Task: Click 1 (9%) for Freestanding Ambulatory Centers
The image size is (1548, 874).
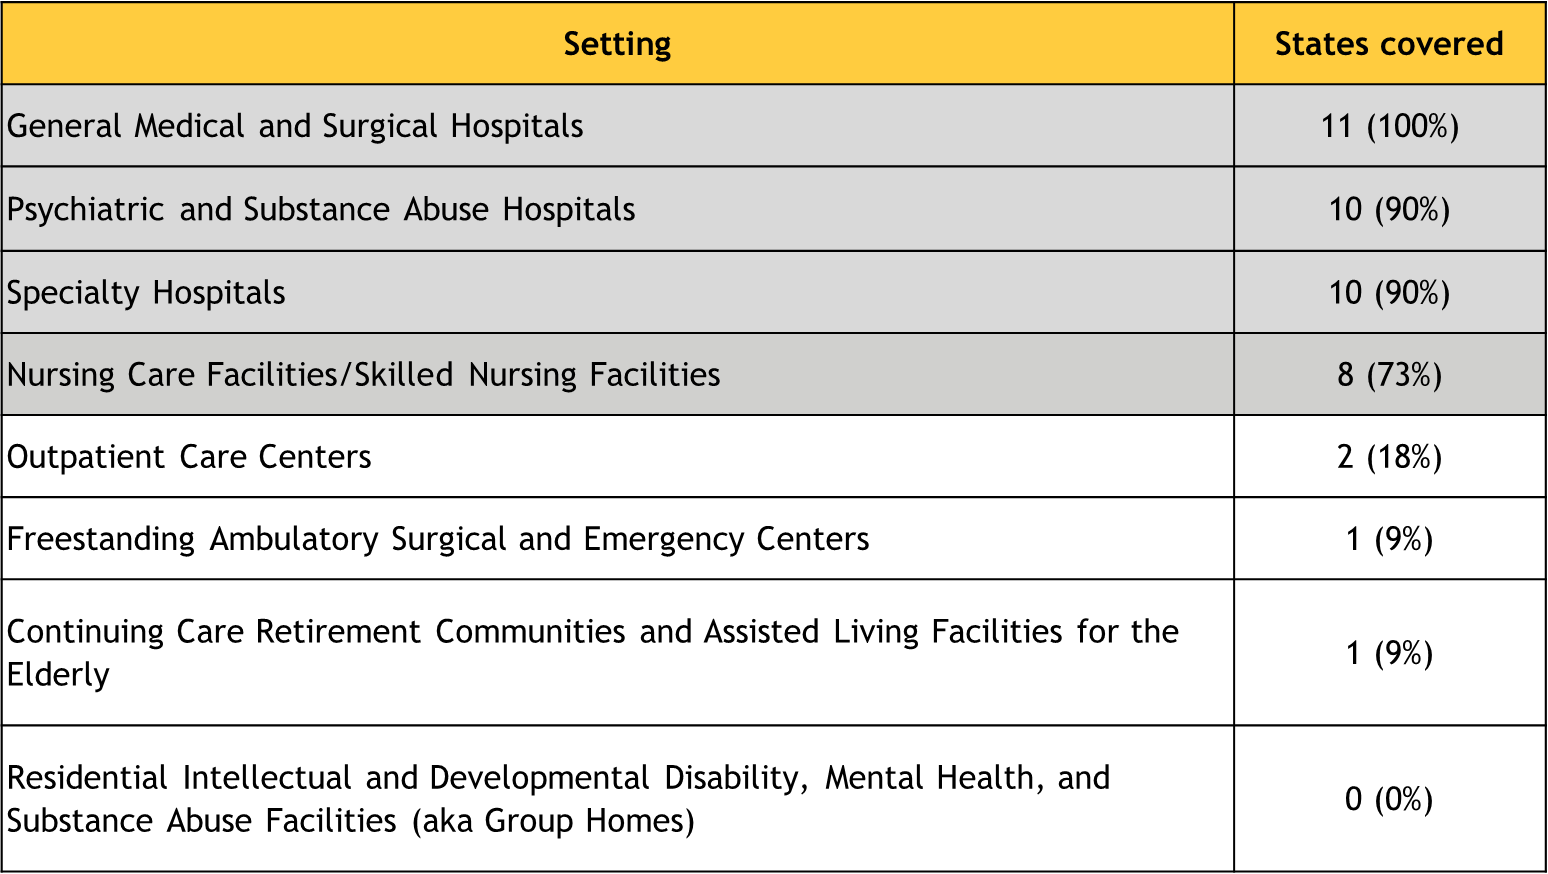Action: pyautogui.click(x=1389, y=538)
